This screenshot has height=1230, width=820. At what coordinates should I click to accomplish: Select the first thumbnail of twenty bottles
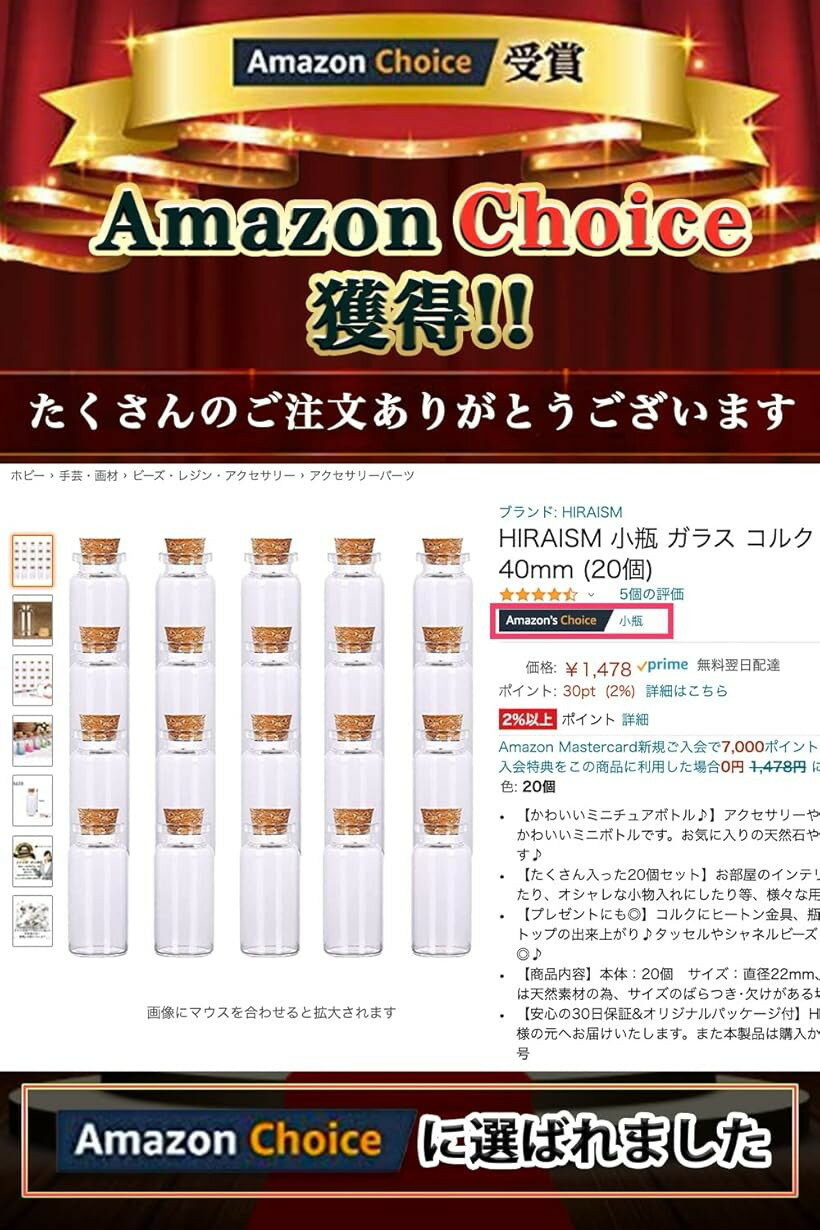(x=33, y=560)
